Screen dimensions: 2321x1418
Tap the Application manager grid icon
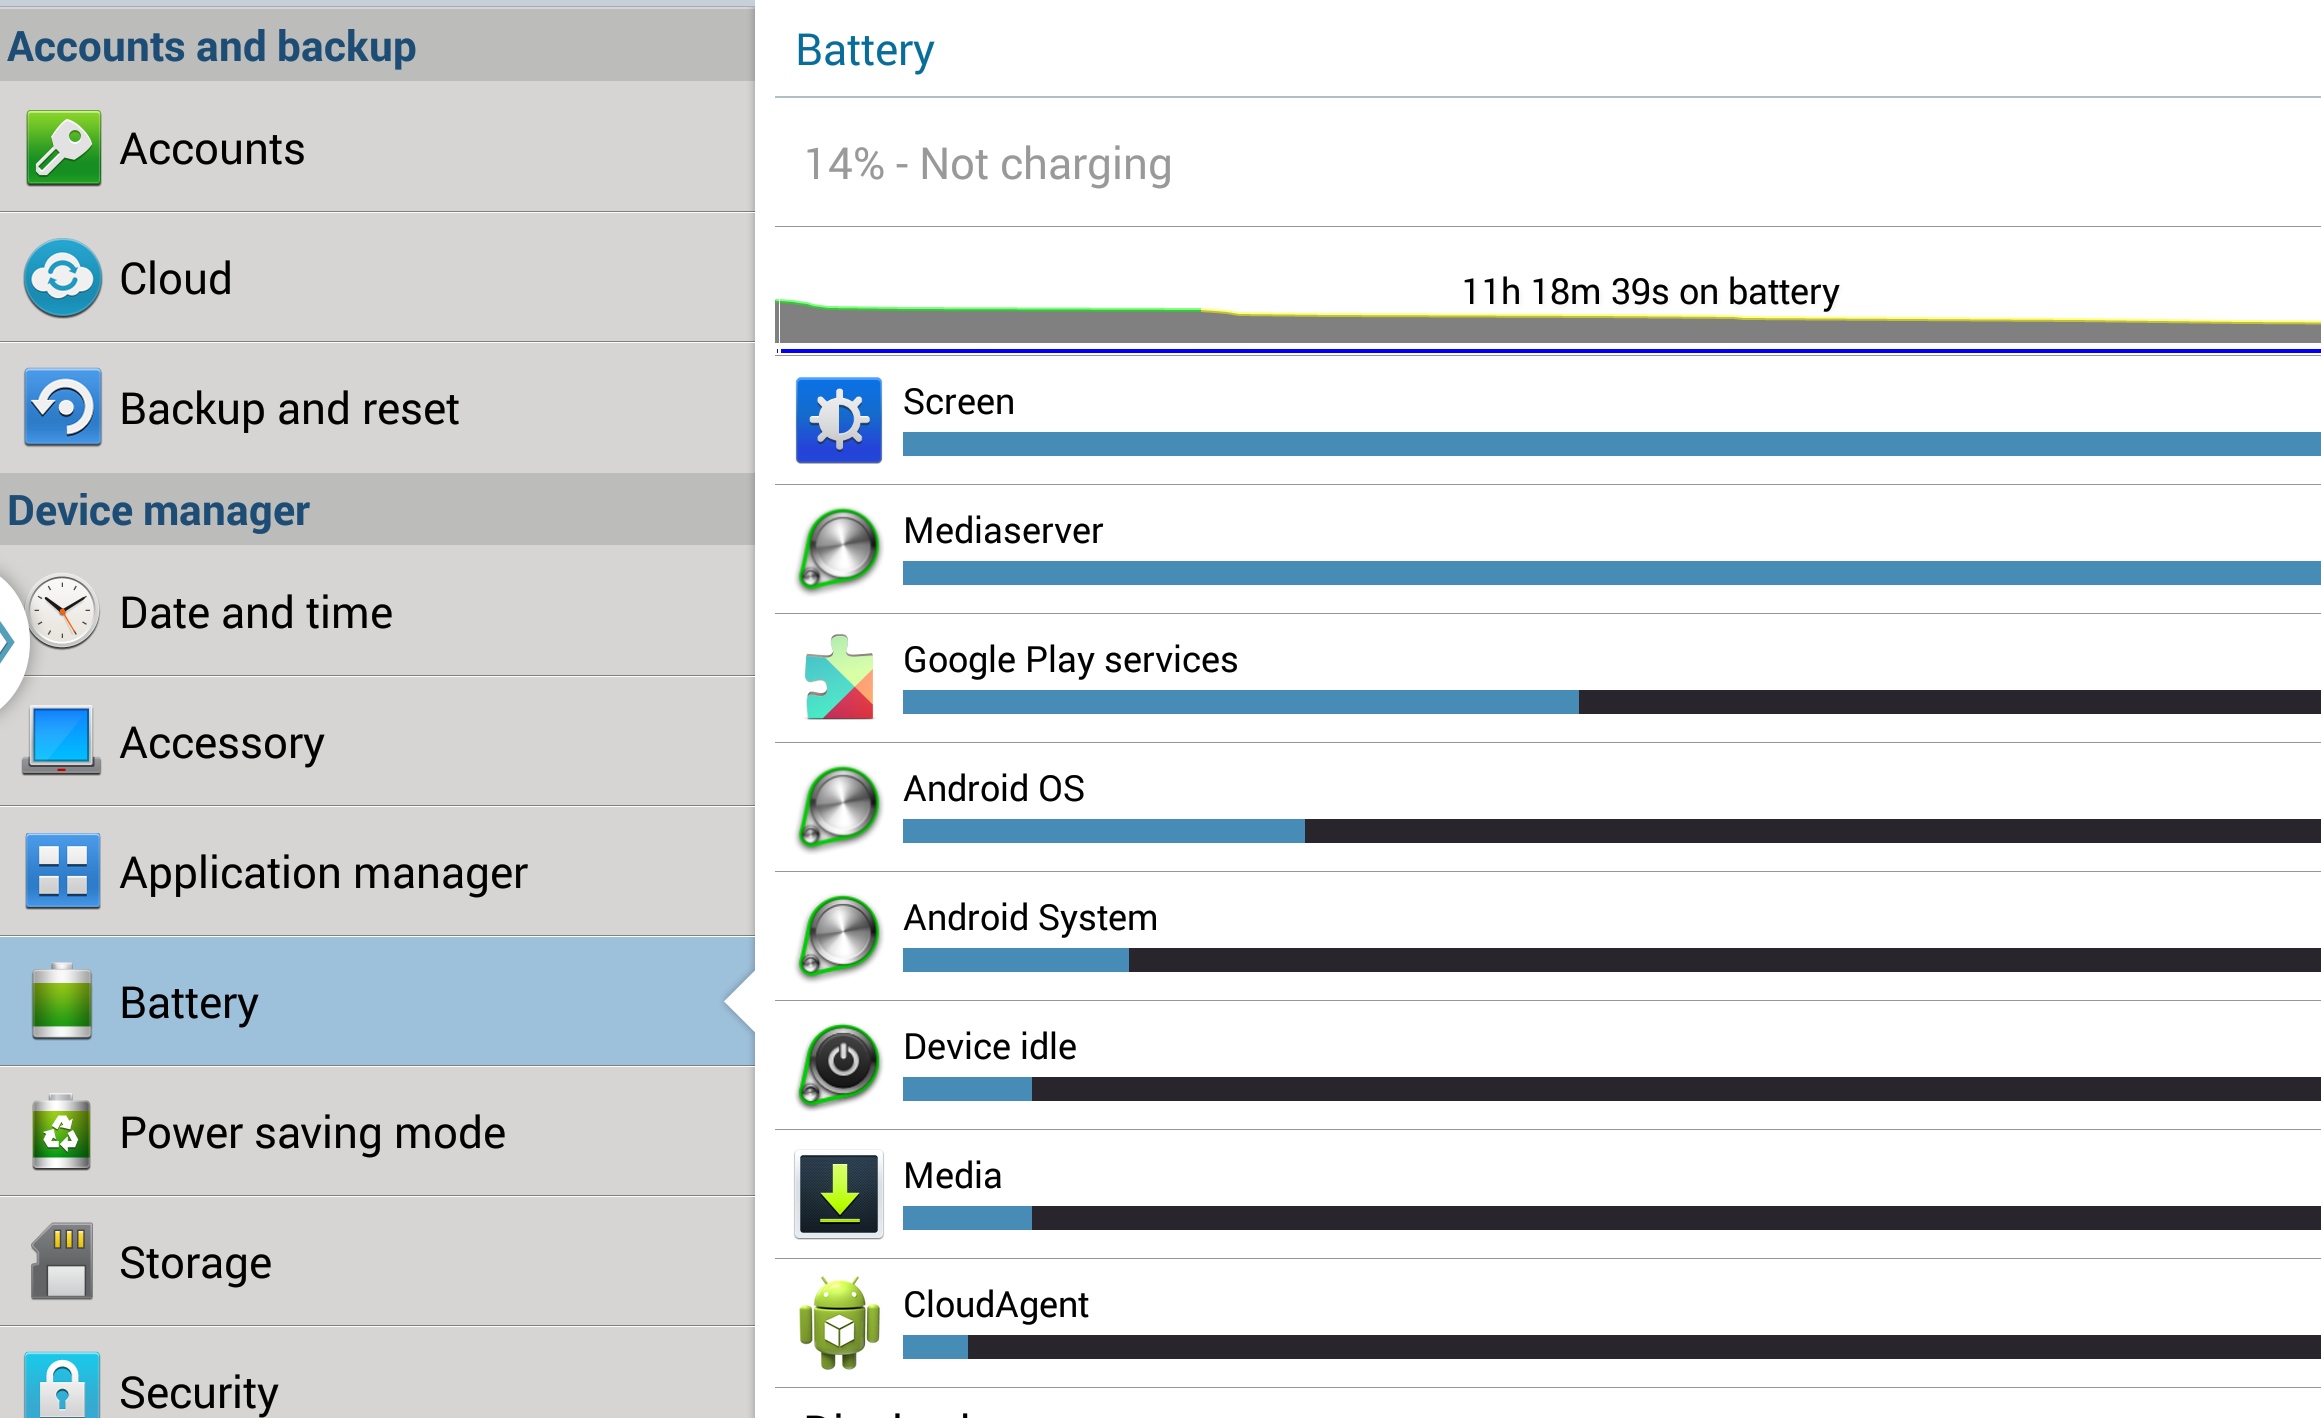(63, 871)
